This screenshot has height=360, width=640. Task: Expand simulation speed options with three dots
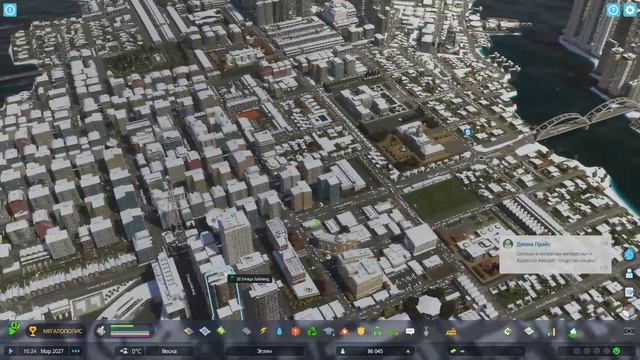coord(76,351)
